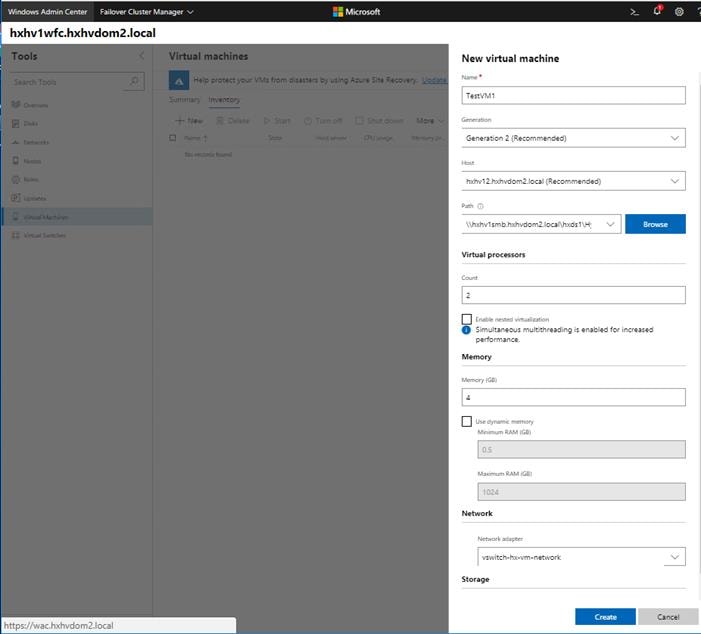Click the State column header
Image resolution: width=701 pixels, height=634 pixels.
275,138
